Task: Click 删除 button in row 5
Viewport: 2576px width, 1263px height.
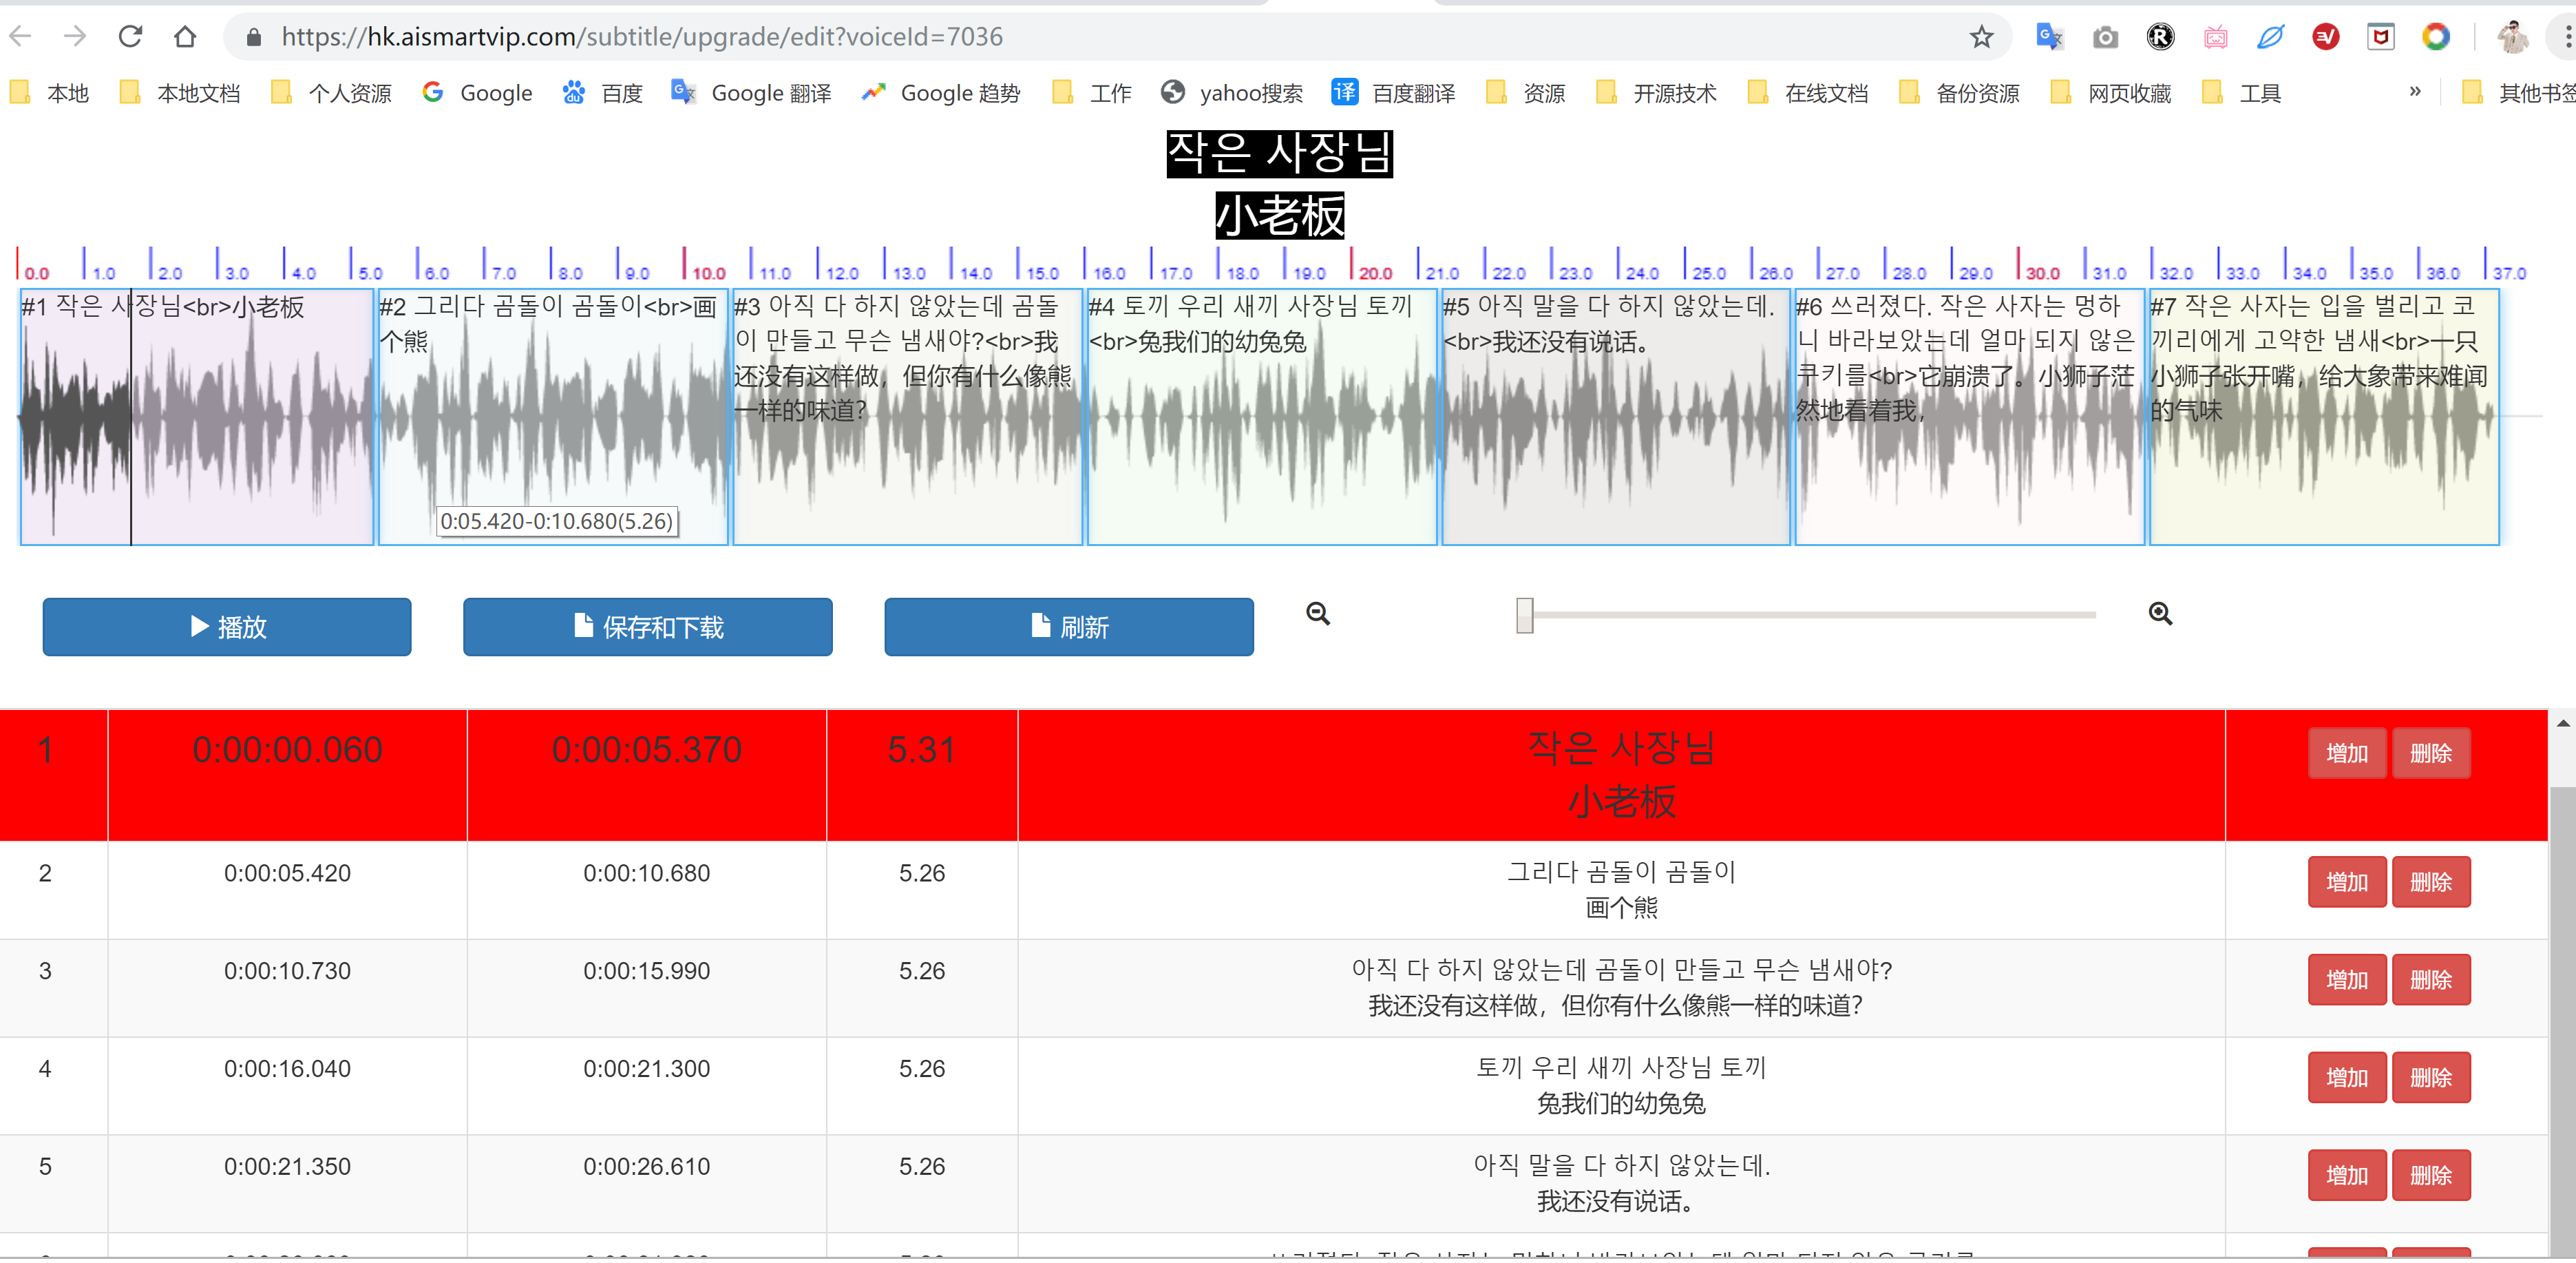Action: pyautogui.click(x=2431, y=1175)
